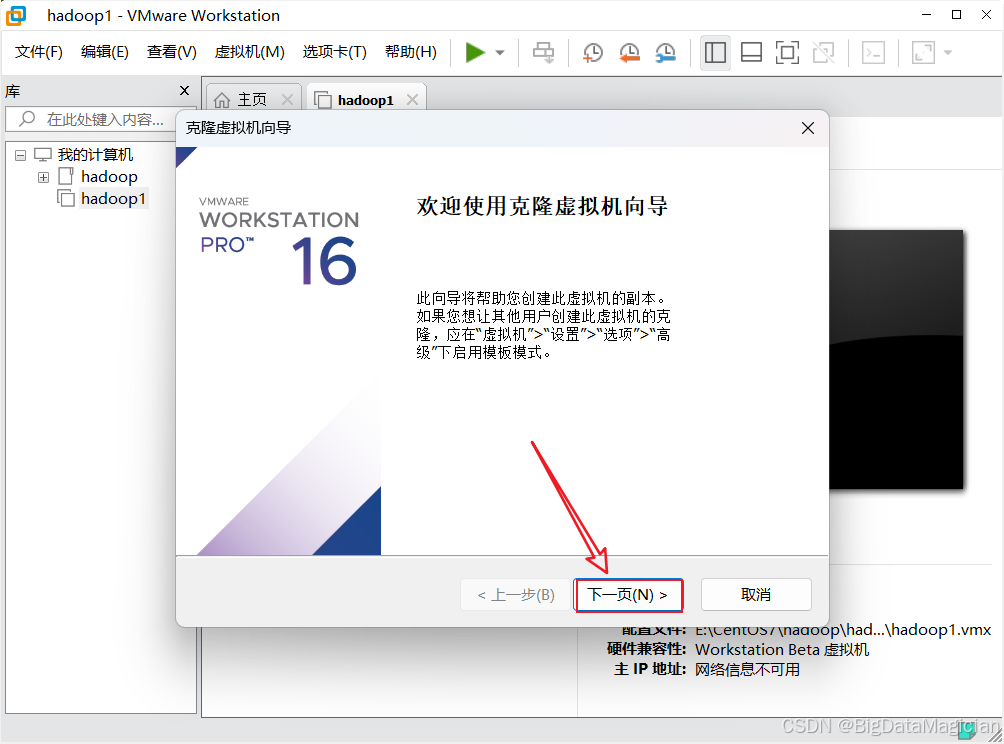The image size is (1004, 744).
Task: Click the wizard heading 欢迎使用克隆虚拟机向导
Action: pos(542,206)
